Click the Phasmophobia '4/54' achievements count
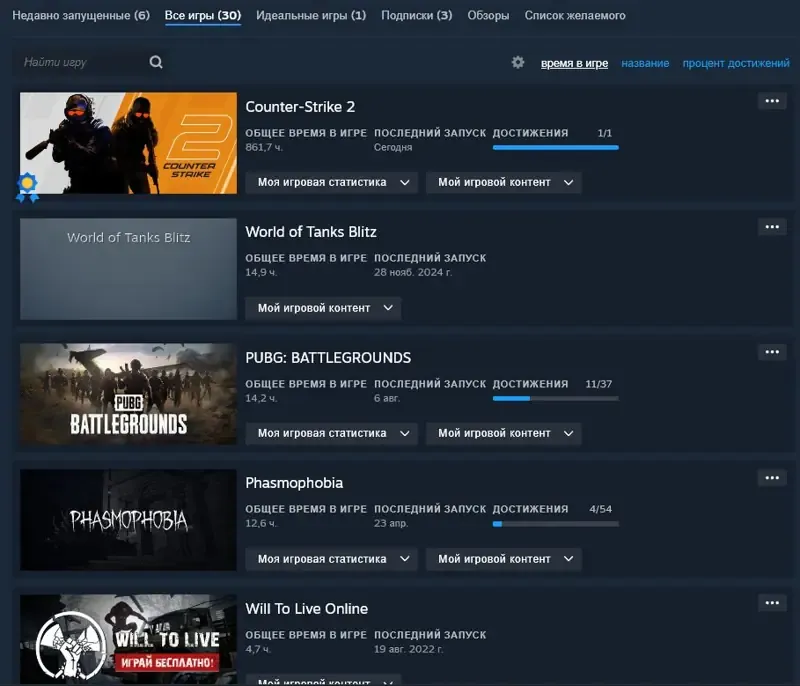Image resolution: width=800 pixels, height=686 pixels. tap(601, 509)
